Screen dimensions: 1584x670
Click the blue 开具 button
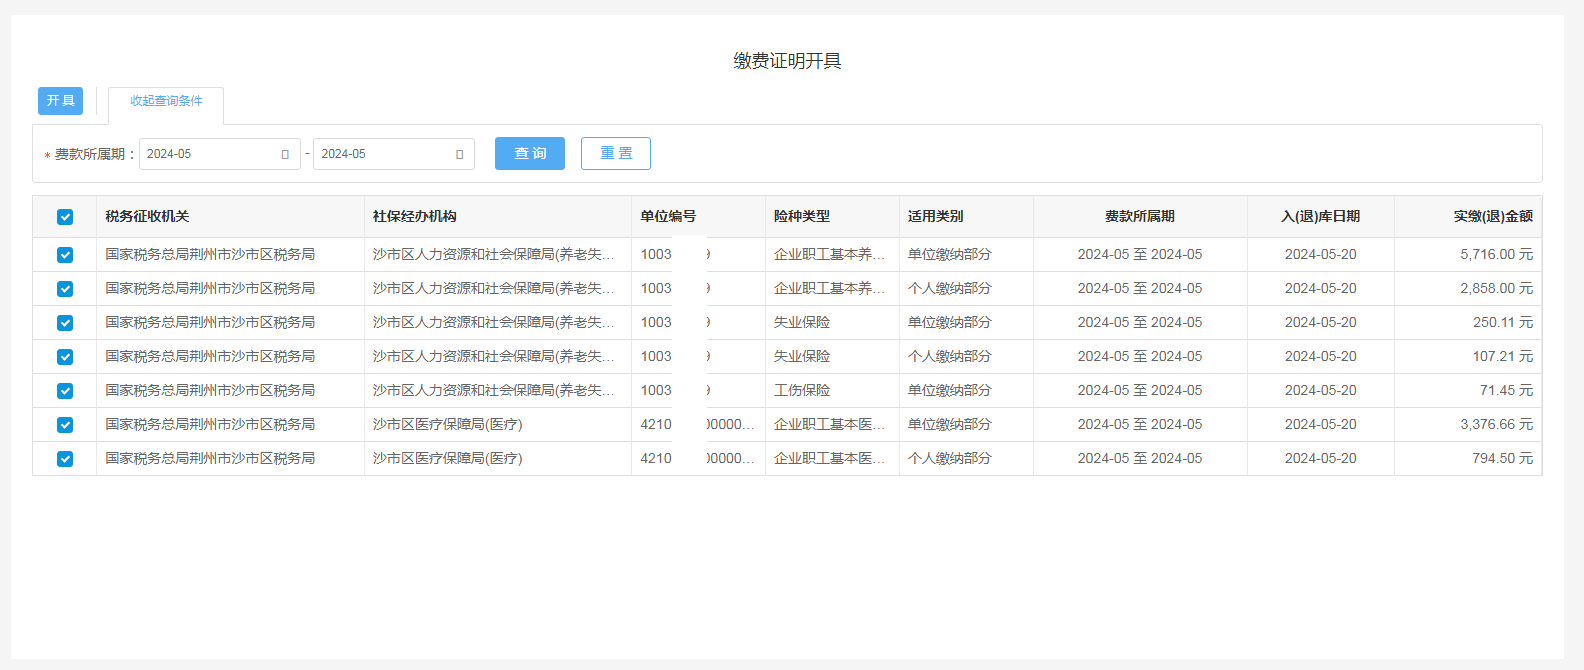click(60, 101)
